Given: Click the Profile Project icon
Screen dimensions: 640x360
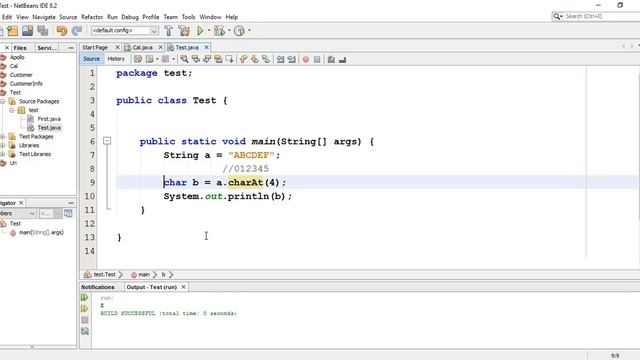Looking at the screenshot, I should (x=239, y=31).
